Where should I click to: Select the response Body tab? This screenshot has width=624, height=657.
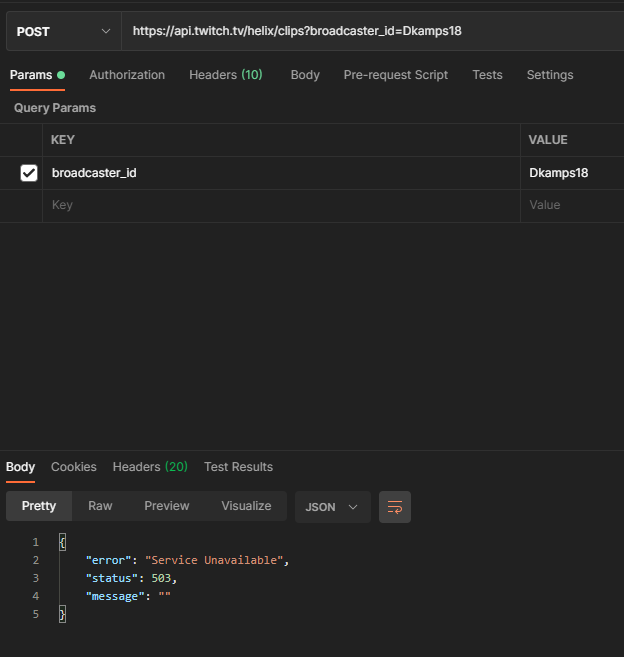coord(21,467)
